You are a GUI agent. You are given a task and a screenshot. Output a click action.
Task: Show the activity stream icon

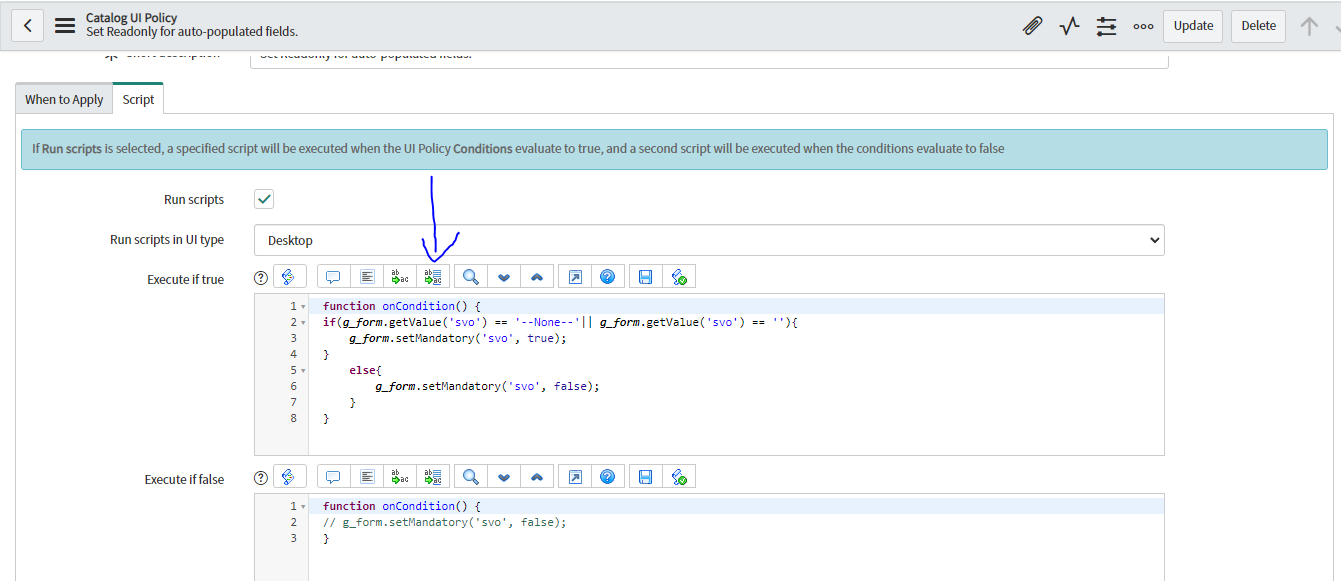pos(1070,26)
